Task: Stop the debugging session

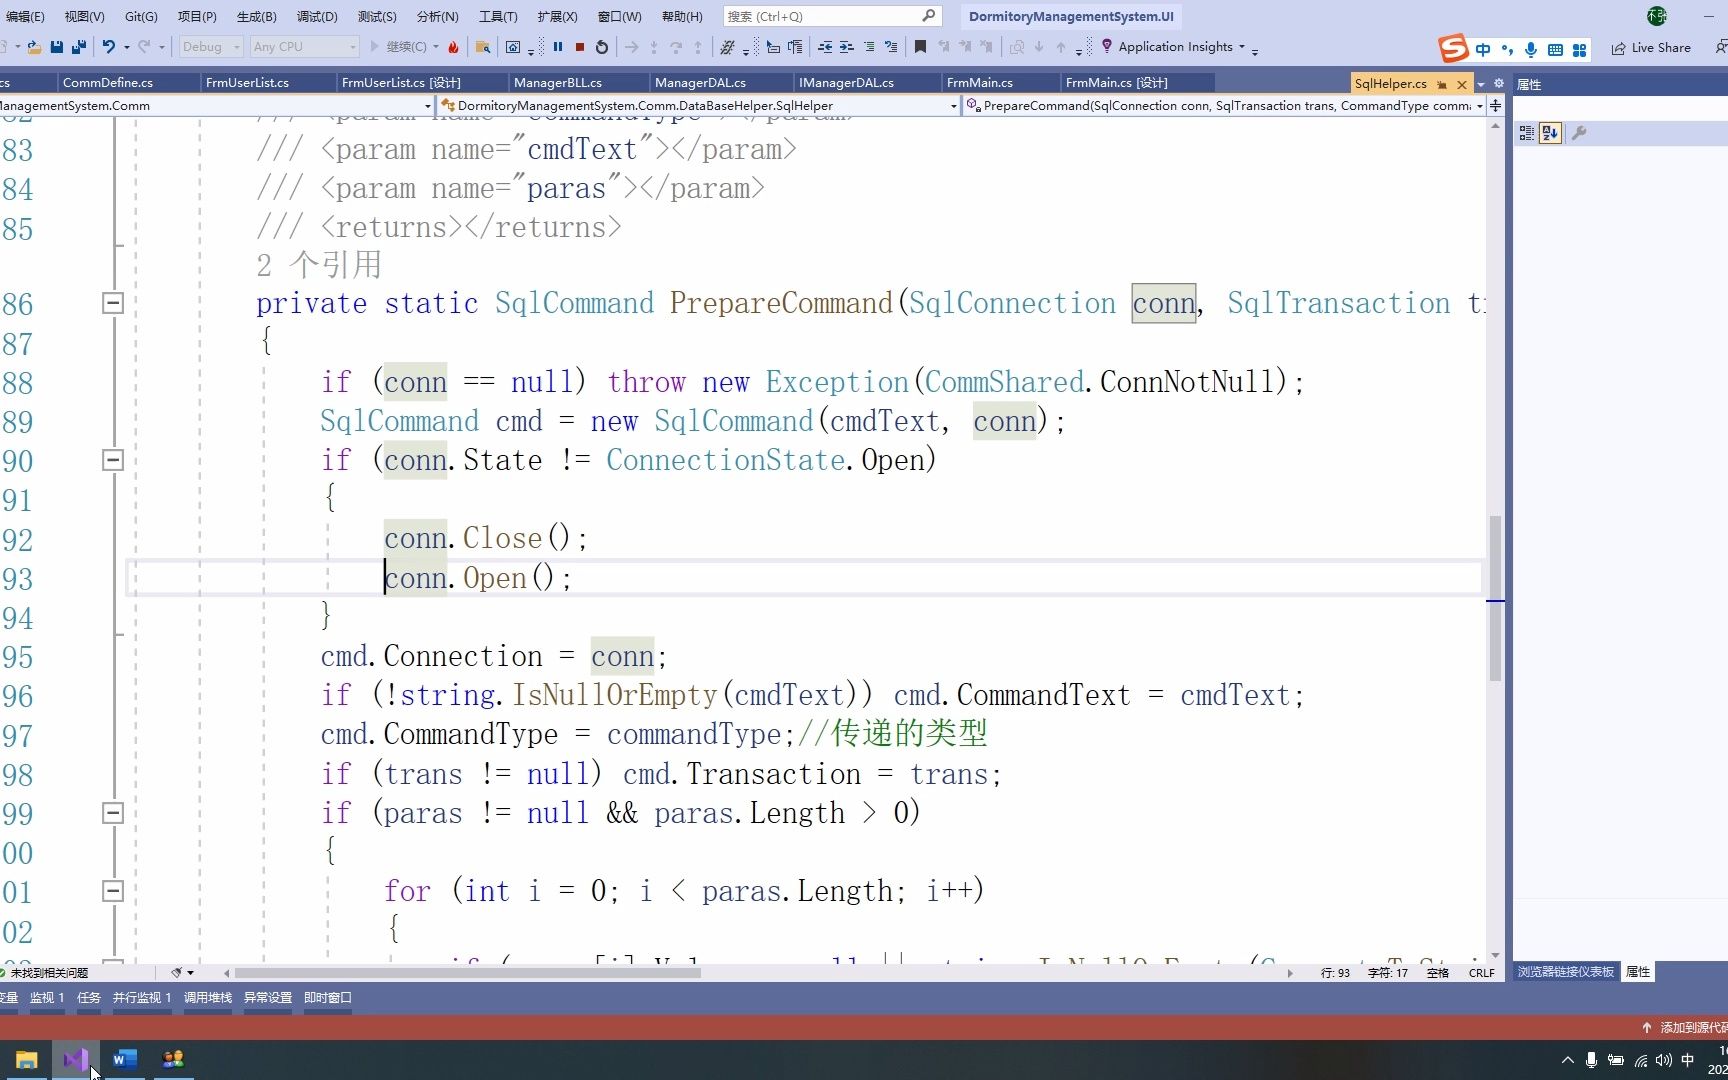Action: [x=579, y=46]
